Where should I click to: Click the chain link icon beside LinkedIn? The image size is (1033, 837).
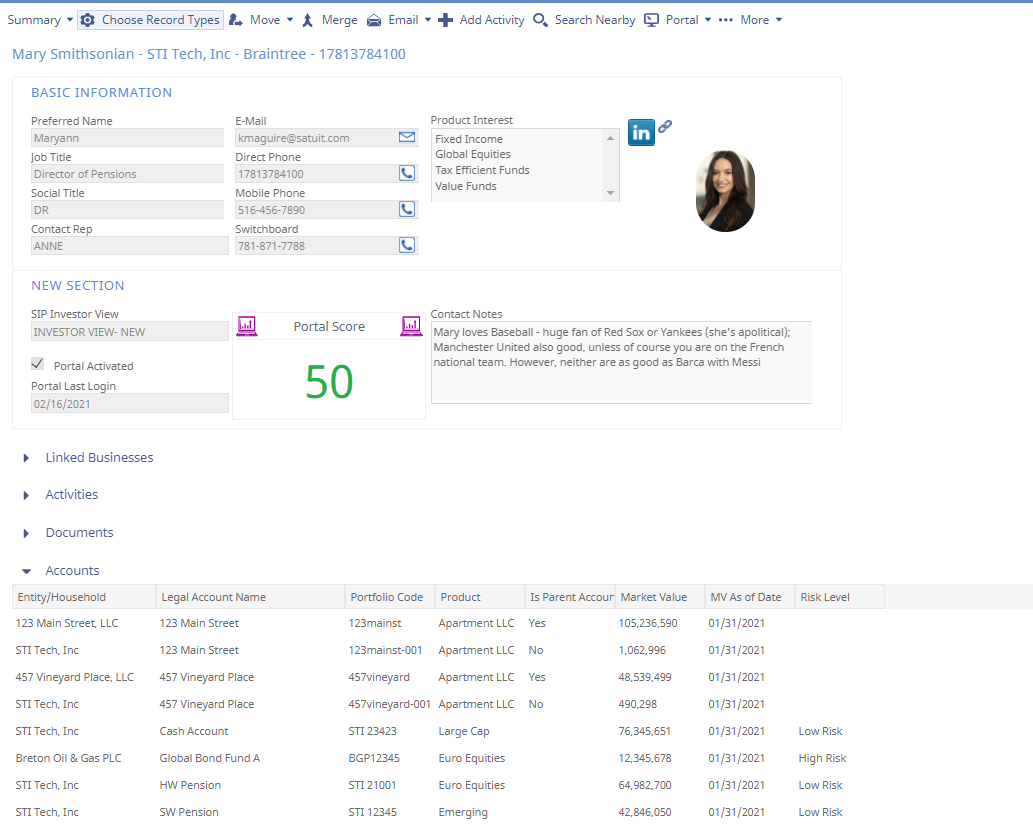pyautogui.click(x=665, y=127)
